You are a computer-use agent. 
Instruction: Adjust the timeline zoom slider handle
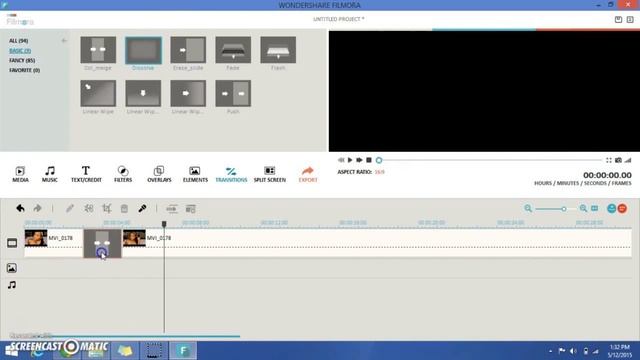pyautogui.click(x=564, y=209)
